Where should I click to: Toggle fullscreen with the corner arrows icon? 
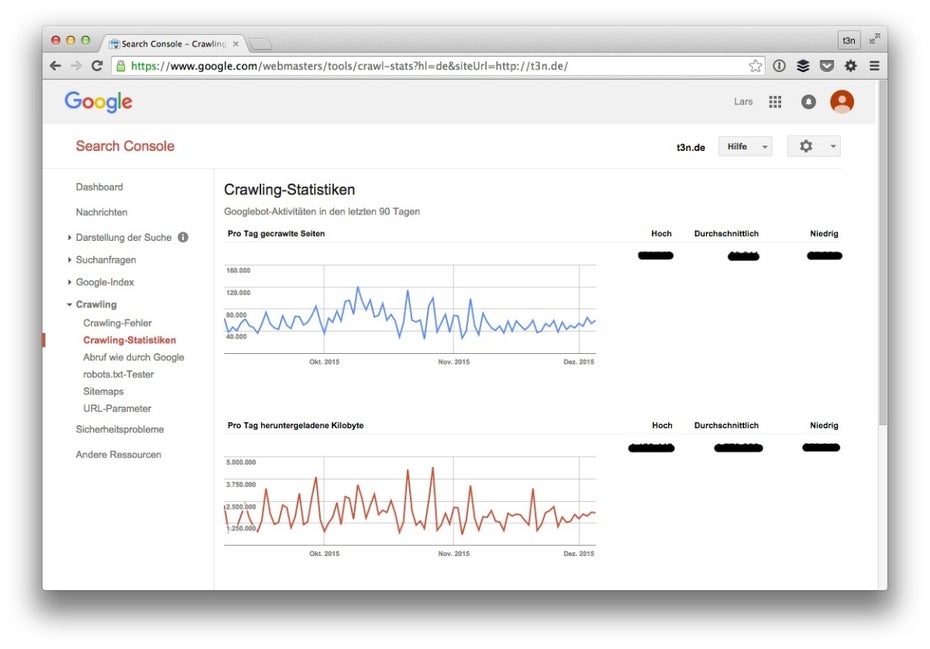point(874,40)
